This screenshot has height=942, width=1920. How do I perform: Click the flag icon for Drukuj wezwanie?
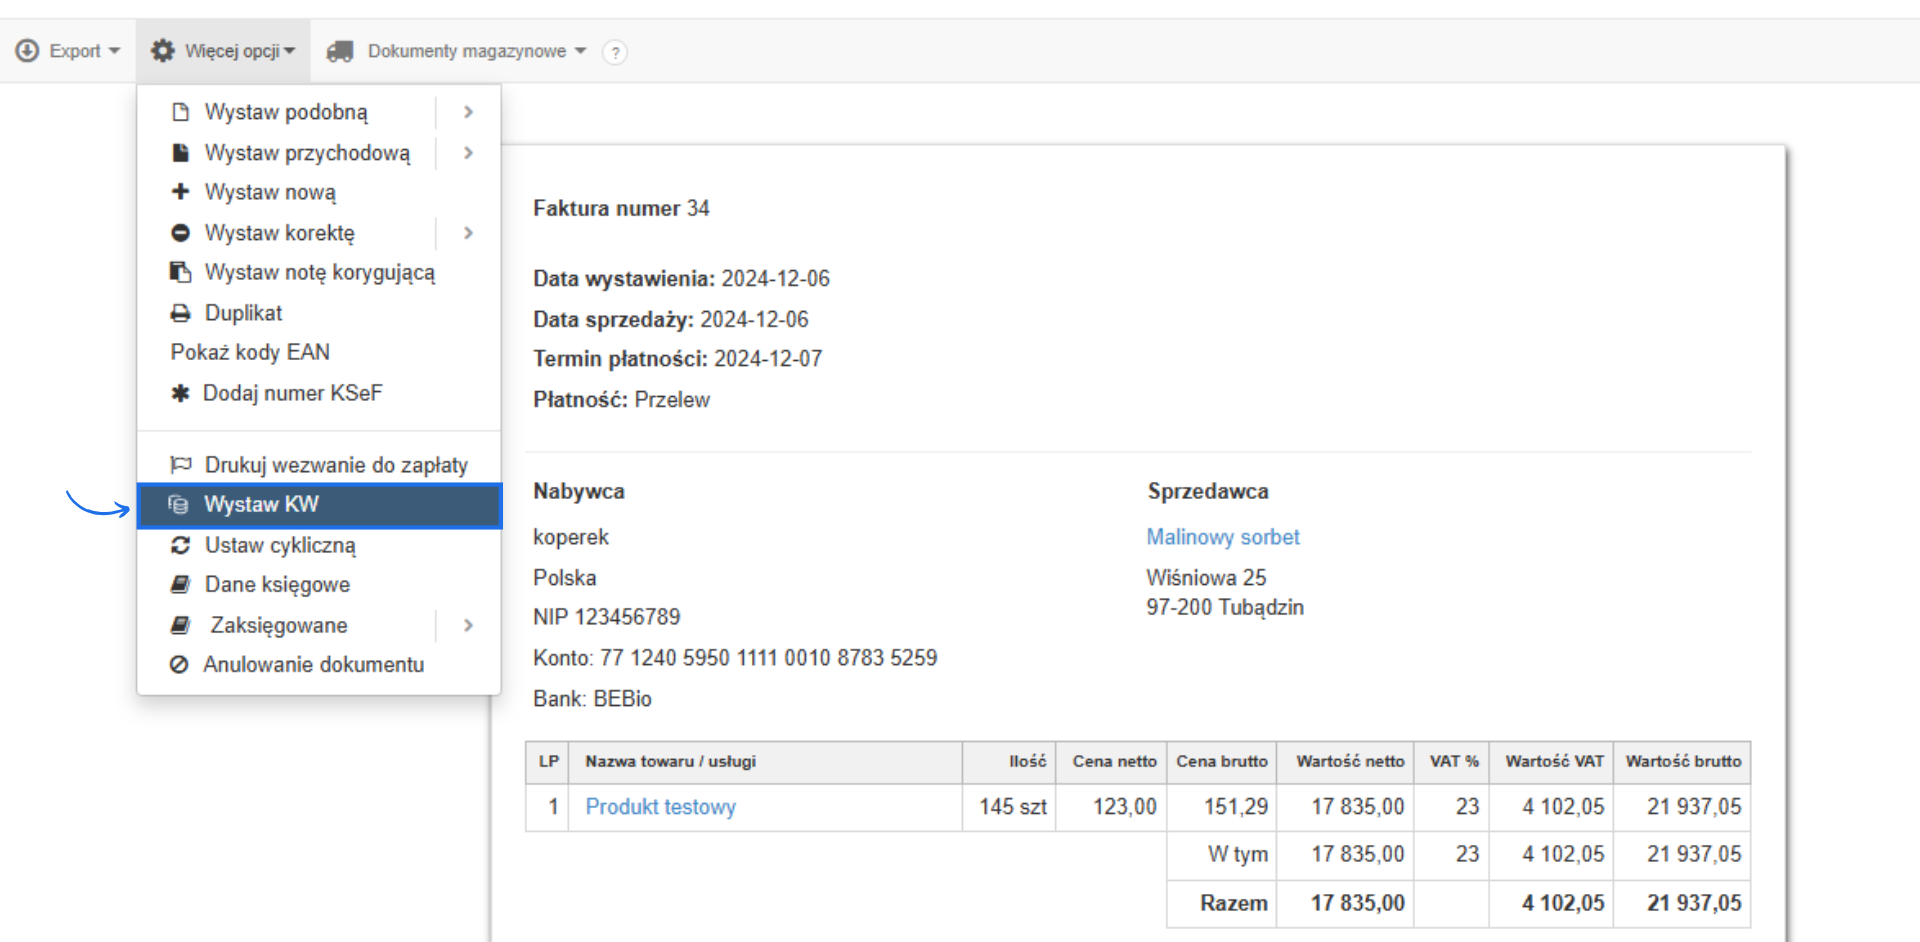[180, 464]
